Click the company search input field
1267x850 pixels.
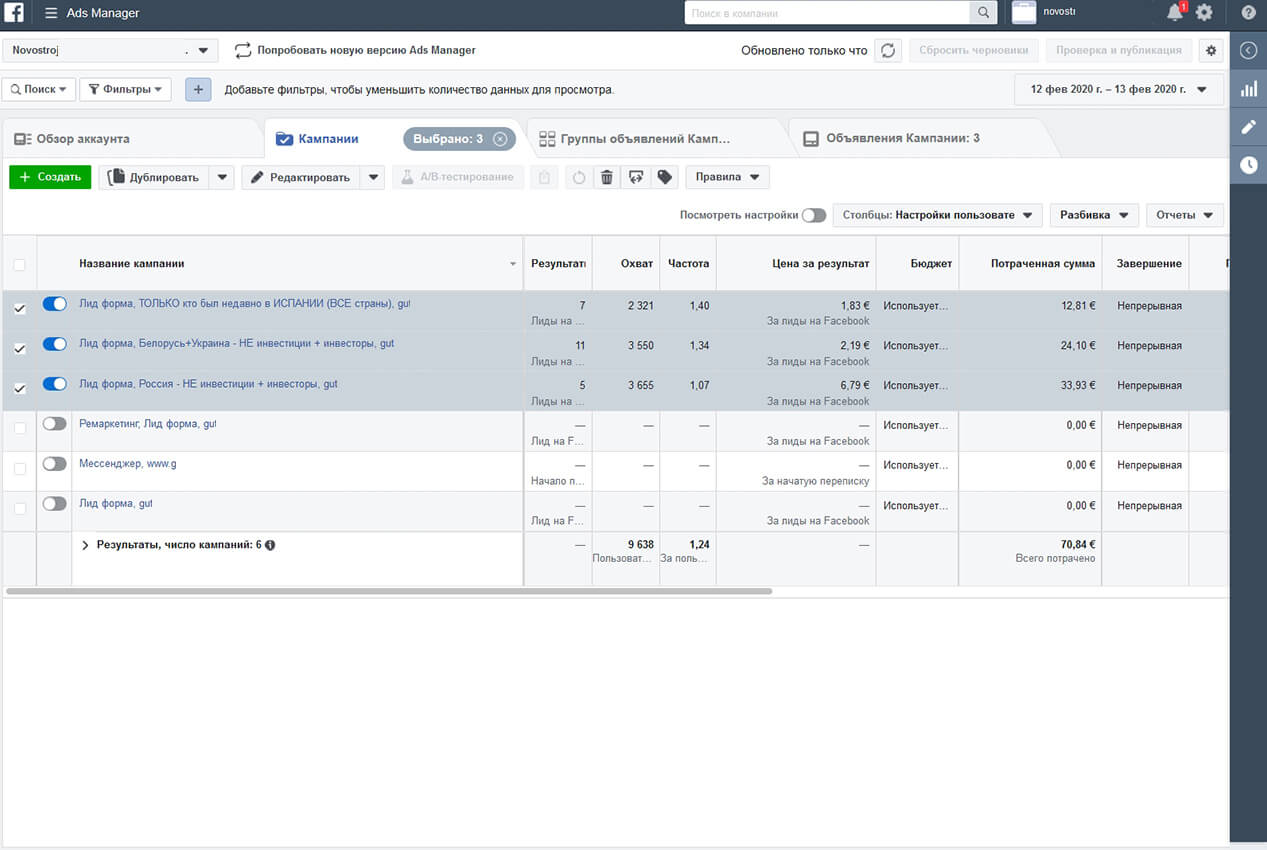827,13
